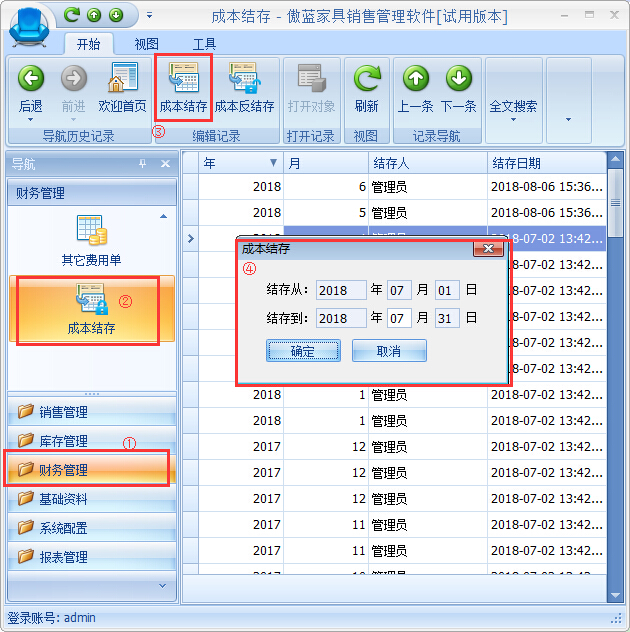Screen dimensions: 630x632
Task: Click the 年 column sort arrow
Action: click(x=273, y=163)
